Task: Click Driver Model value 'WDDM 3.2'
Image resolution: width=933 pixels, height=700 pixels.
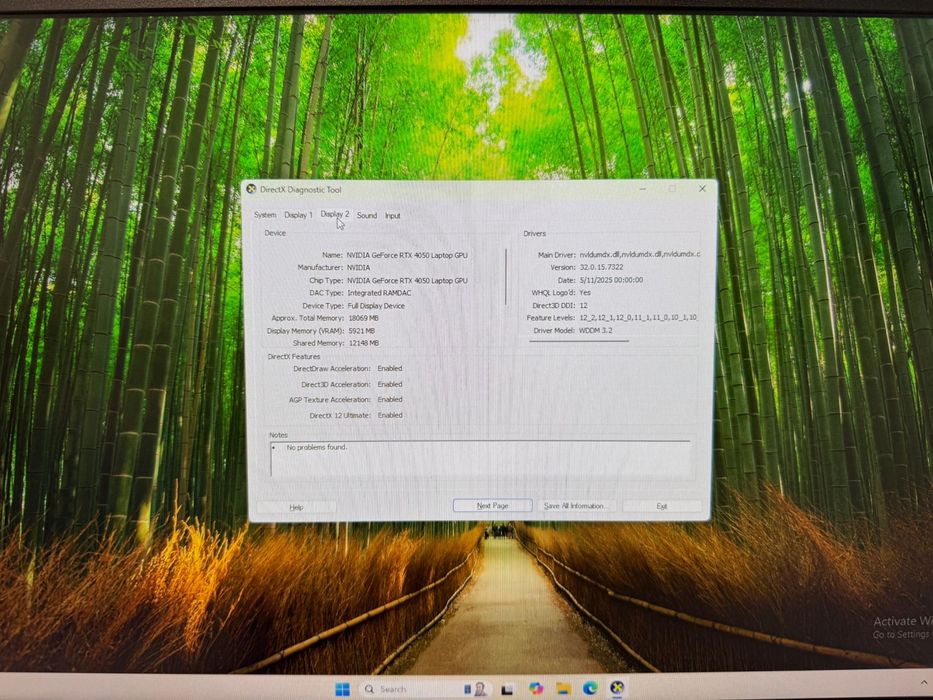Action: (x=596, y=330)
